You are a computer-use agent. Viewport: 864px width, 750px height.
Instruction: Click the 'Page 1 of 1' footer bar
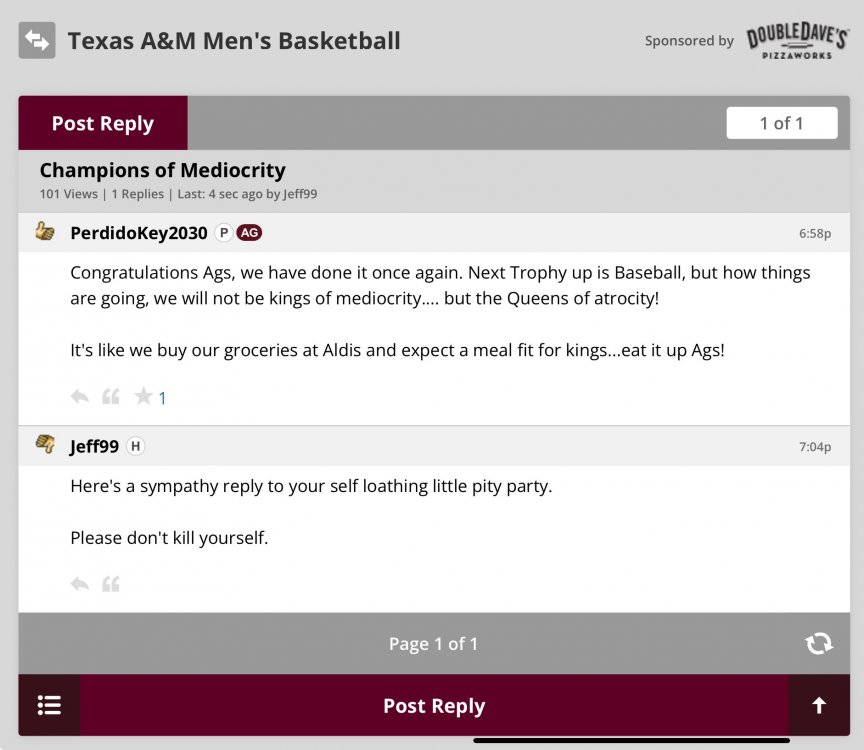[x=433, y=644]
